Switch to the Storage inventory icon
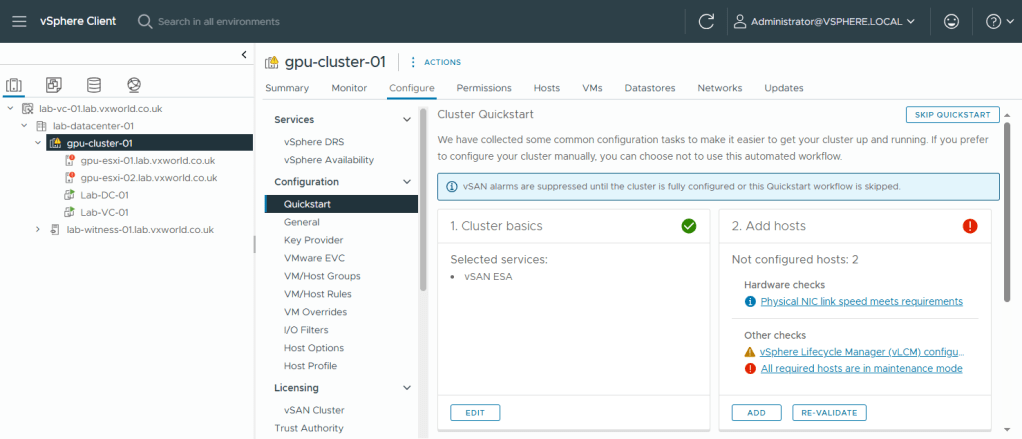1022x439 pixels. click(x=93, y=85)
